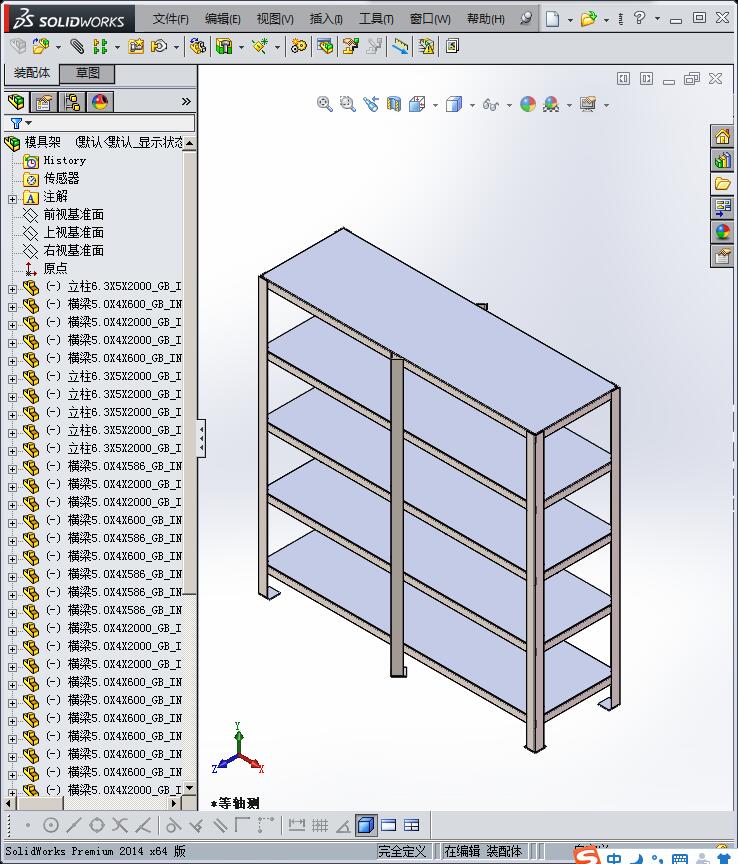738x864 pixels.
Task: Switch to Four View viewport layout
Action: tap(412, 825)
